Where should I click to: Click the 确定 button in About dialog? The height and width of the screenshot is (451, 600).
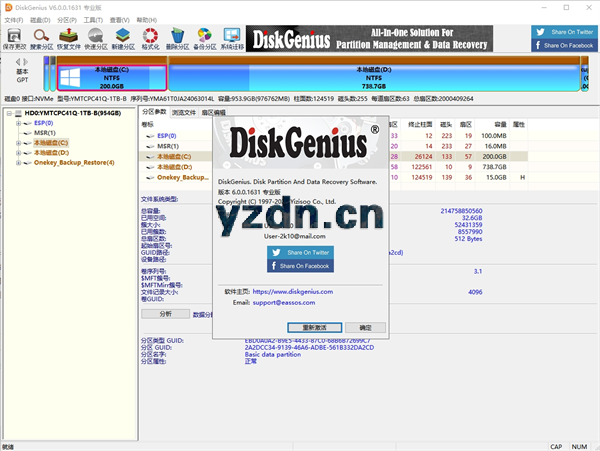pyautogui.click(x=365, y=327)
